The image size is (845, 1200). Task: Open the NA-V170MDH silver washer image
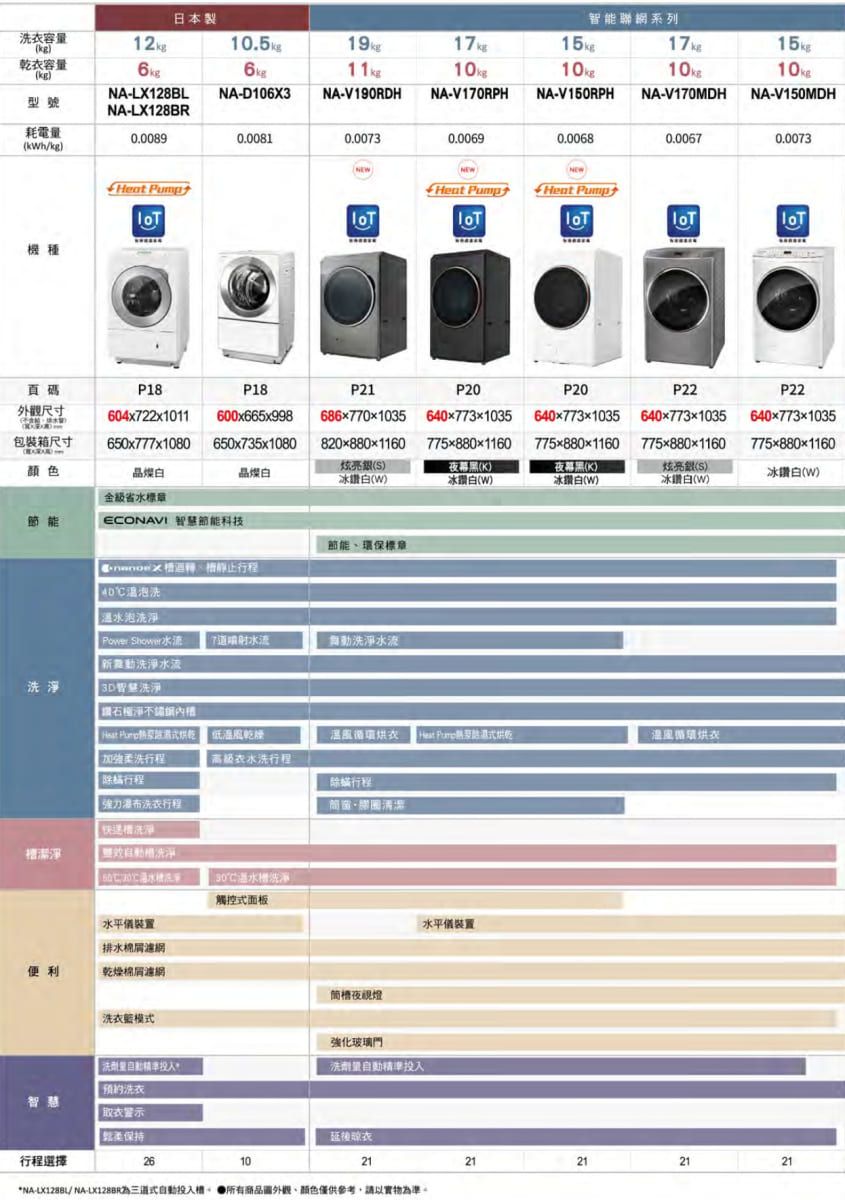coord(684,307)
